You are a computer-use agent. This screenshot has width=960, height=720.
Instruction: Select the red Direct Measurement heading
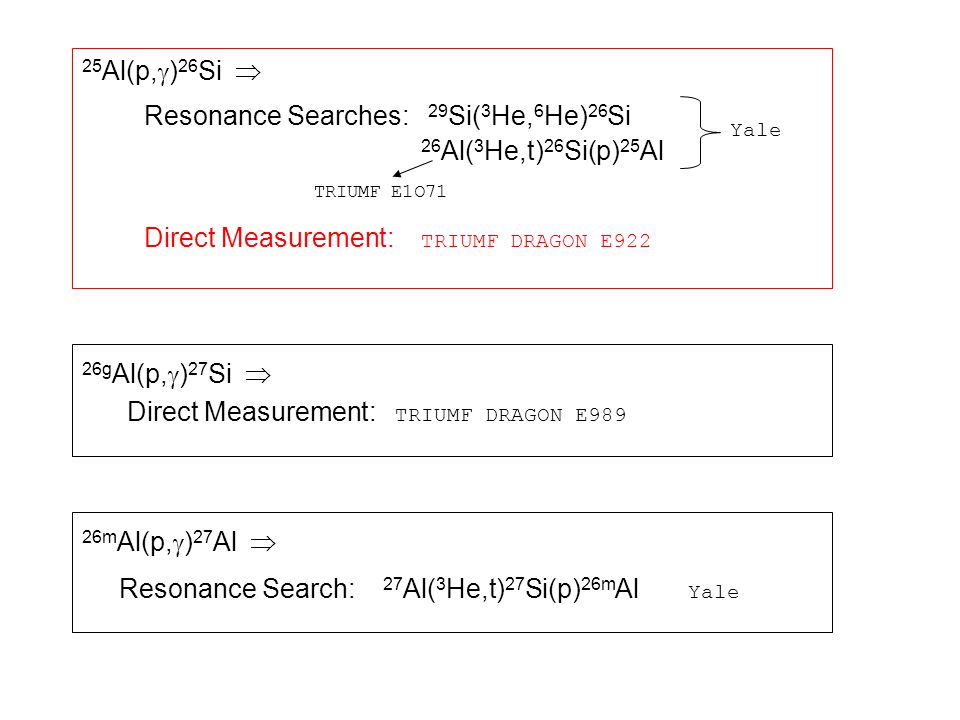point(269,238)
